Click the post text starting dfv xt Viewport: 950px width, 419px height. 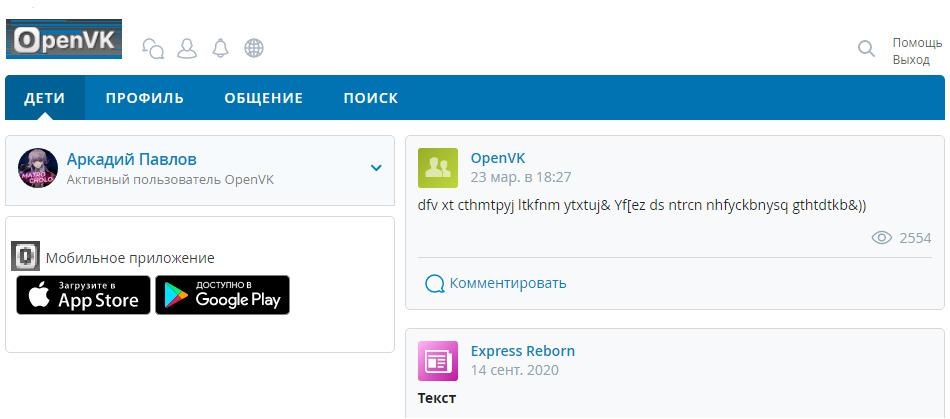pyautogui.click(x=642, y=205)
